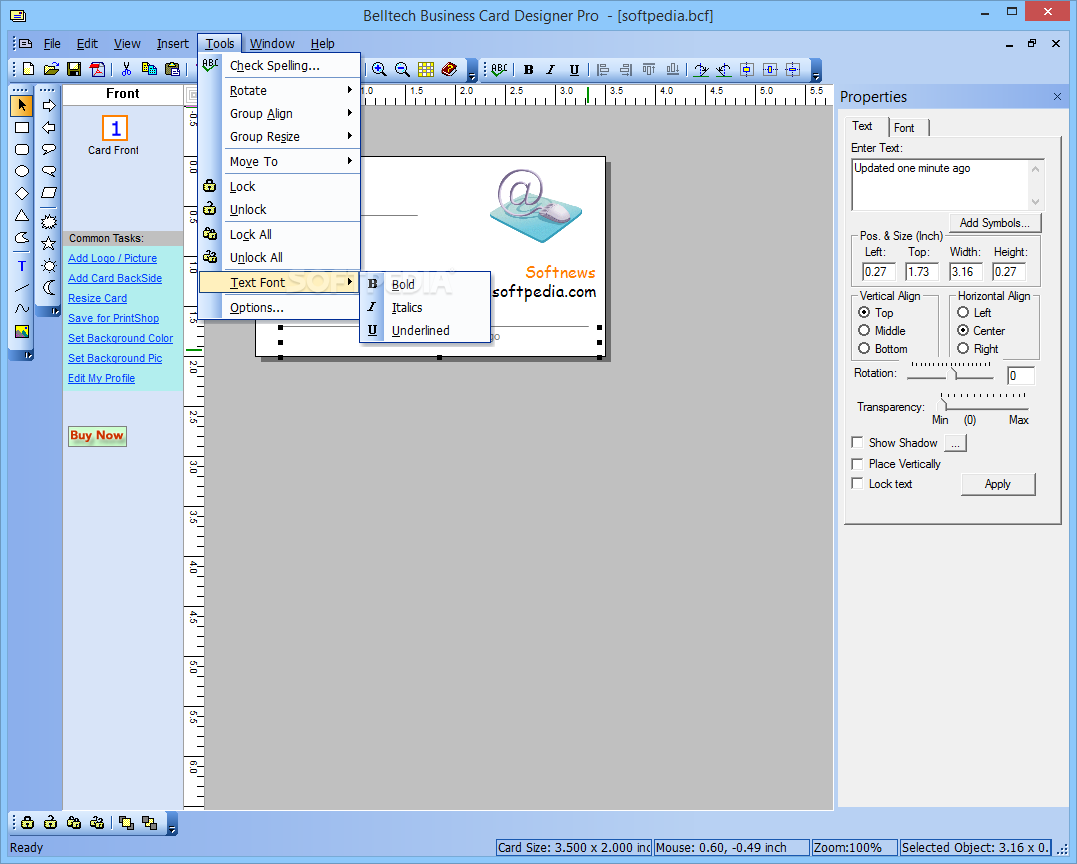
Task: Click the Transparency slider handle
Action: pos(945,404)
